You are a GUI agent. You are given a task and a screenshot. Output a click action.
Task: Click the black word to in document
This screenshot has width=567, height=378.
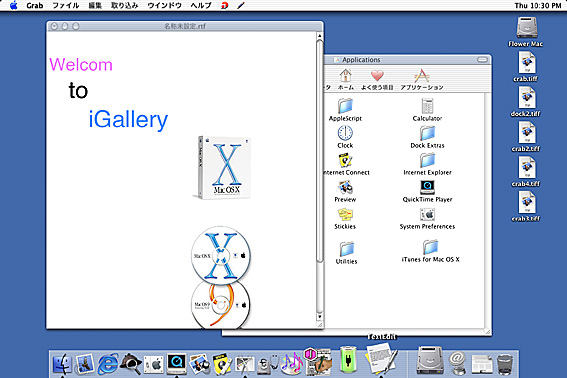tap(78, 90)
